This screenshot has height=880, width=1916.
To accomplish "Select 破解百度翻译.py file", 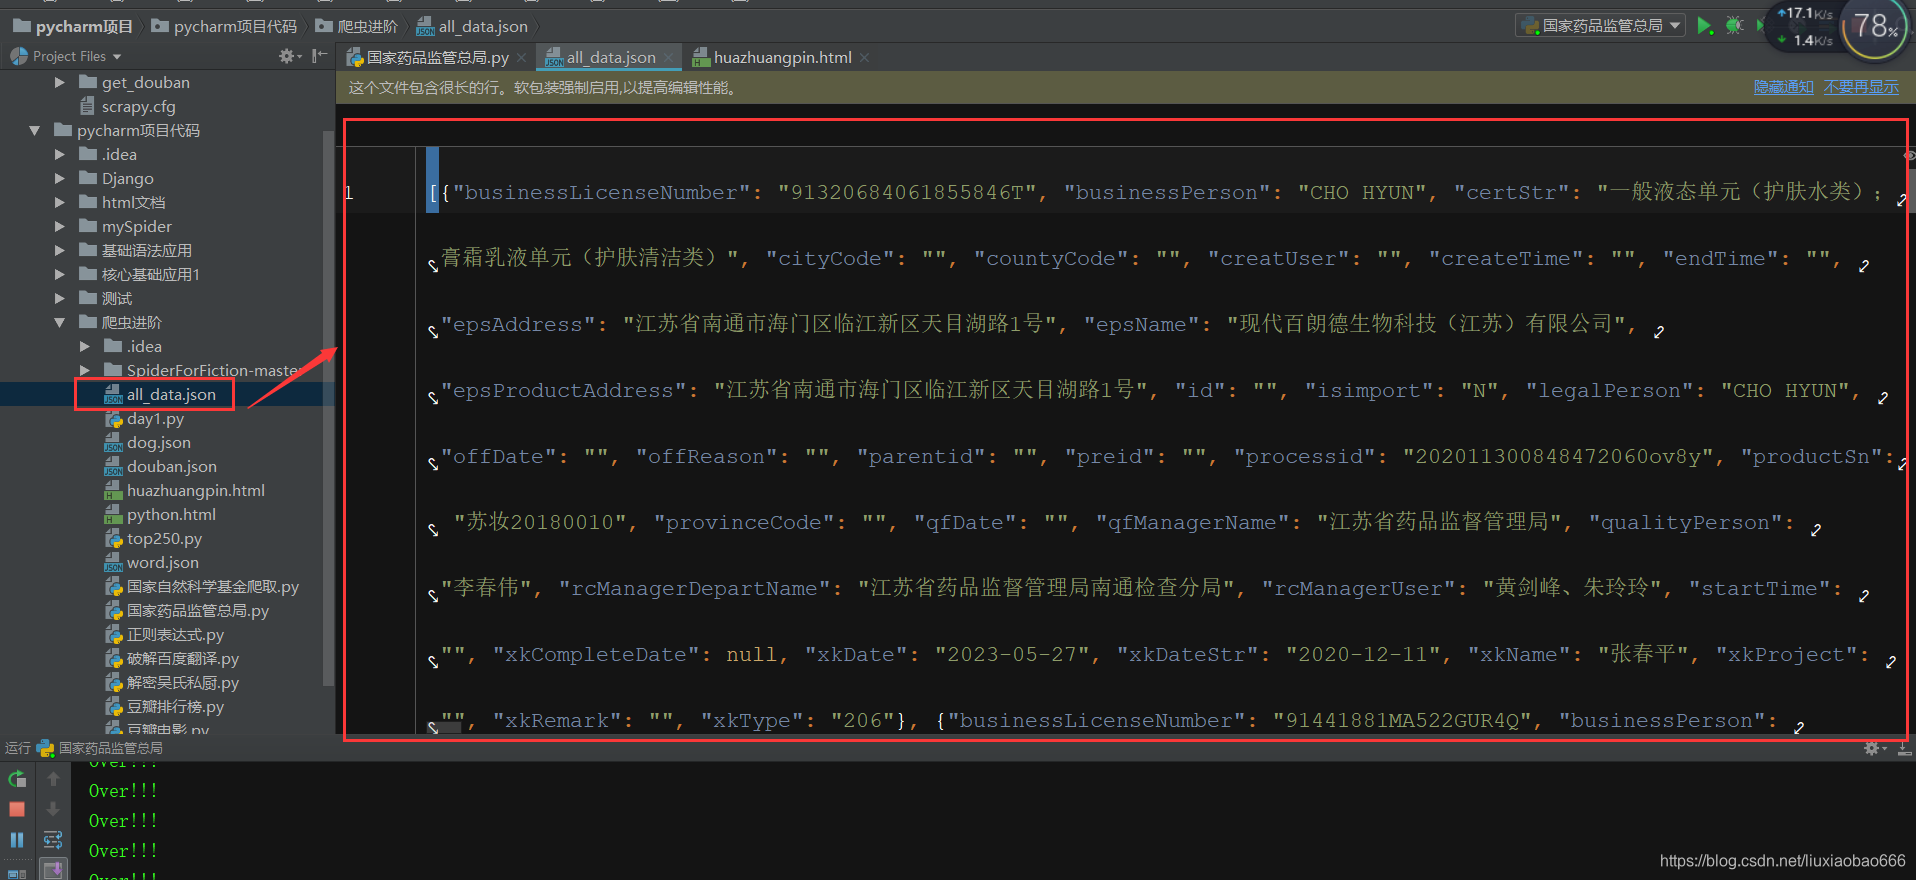I will pos(172,658).
